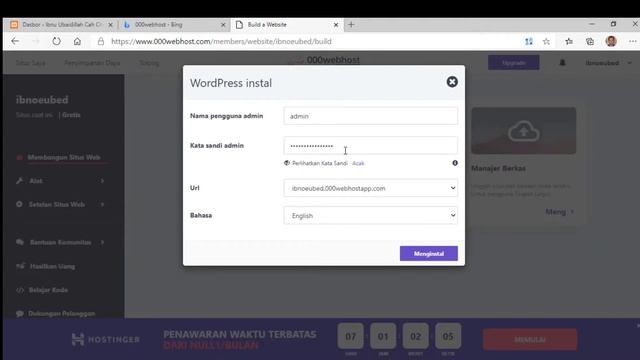This screenshot has height=360, width=640.
Task: Close the Build a Website tab
Action: [336, 25]
